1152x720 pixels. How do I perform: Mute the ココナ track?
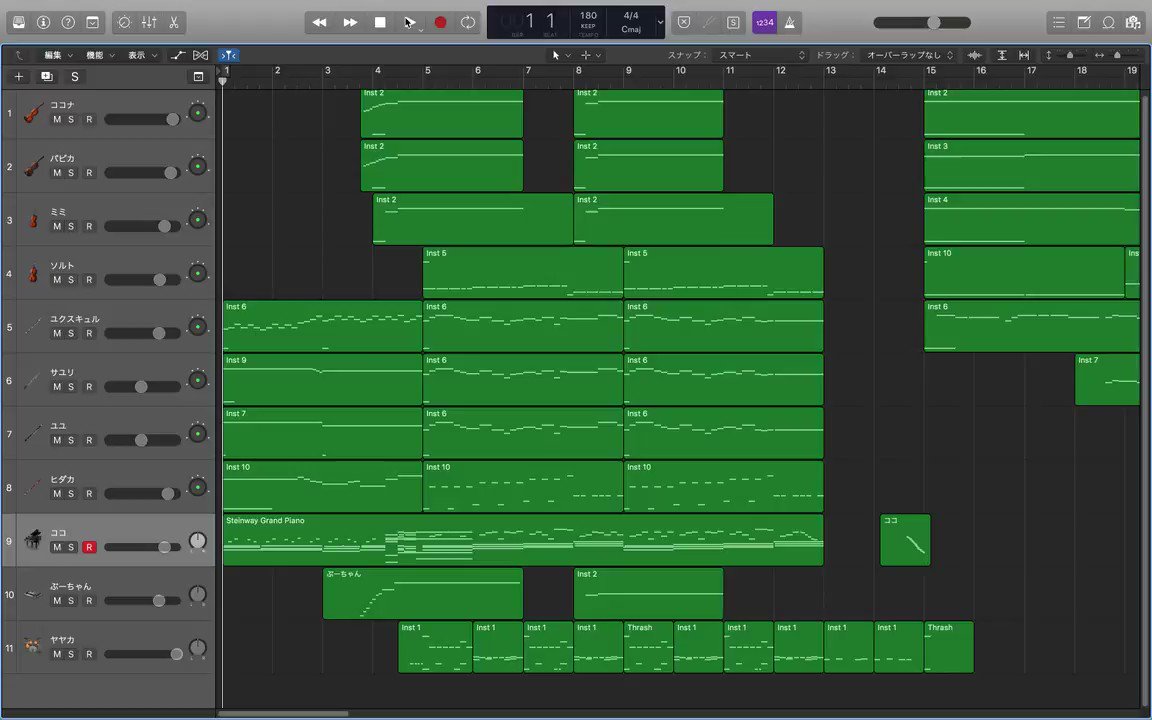pyautogui.click(x=57, y=119)
